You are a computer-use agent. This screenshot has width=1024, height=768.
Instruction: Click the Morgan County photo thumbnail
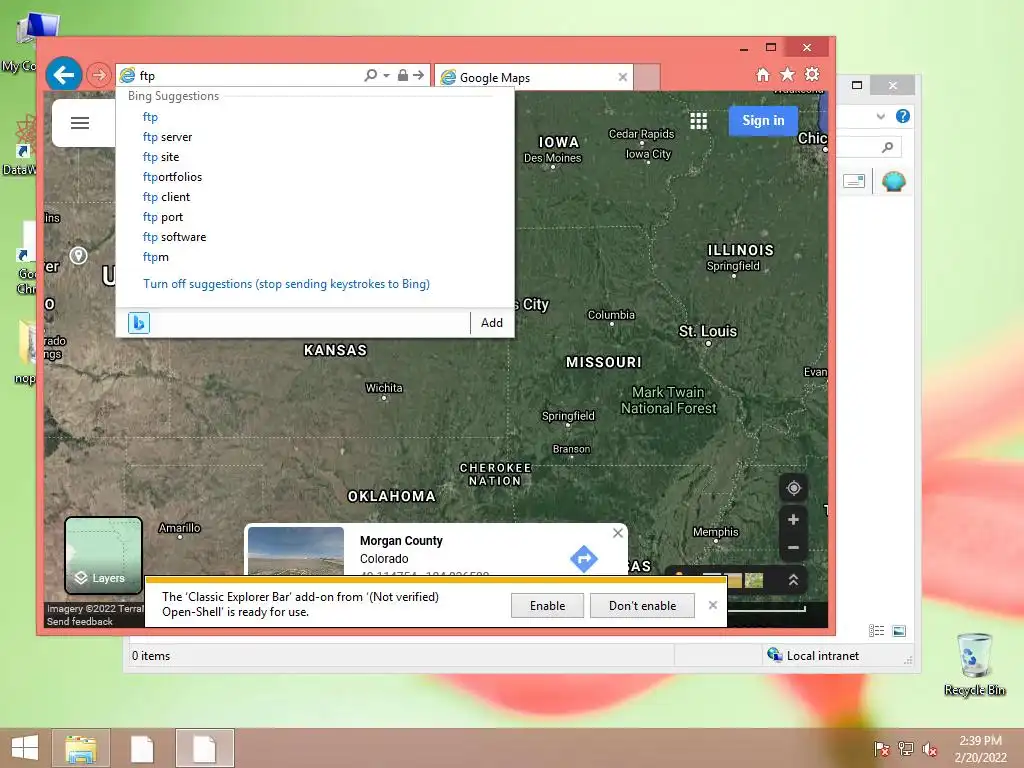coord(296,551)
